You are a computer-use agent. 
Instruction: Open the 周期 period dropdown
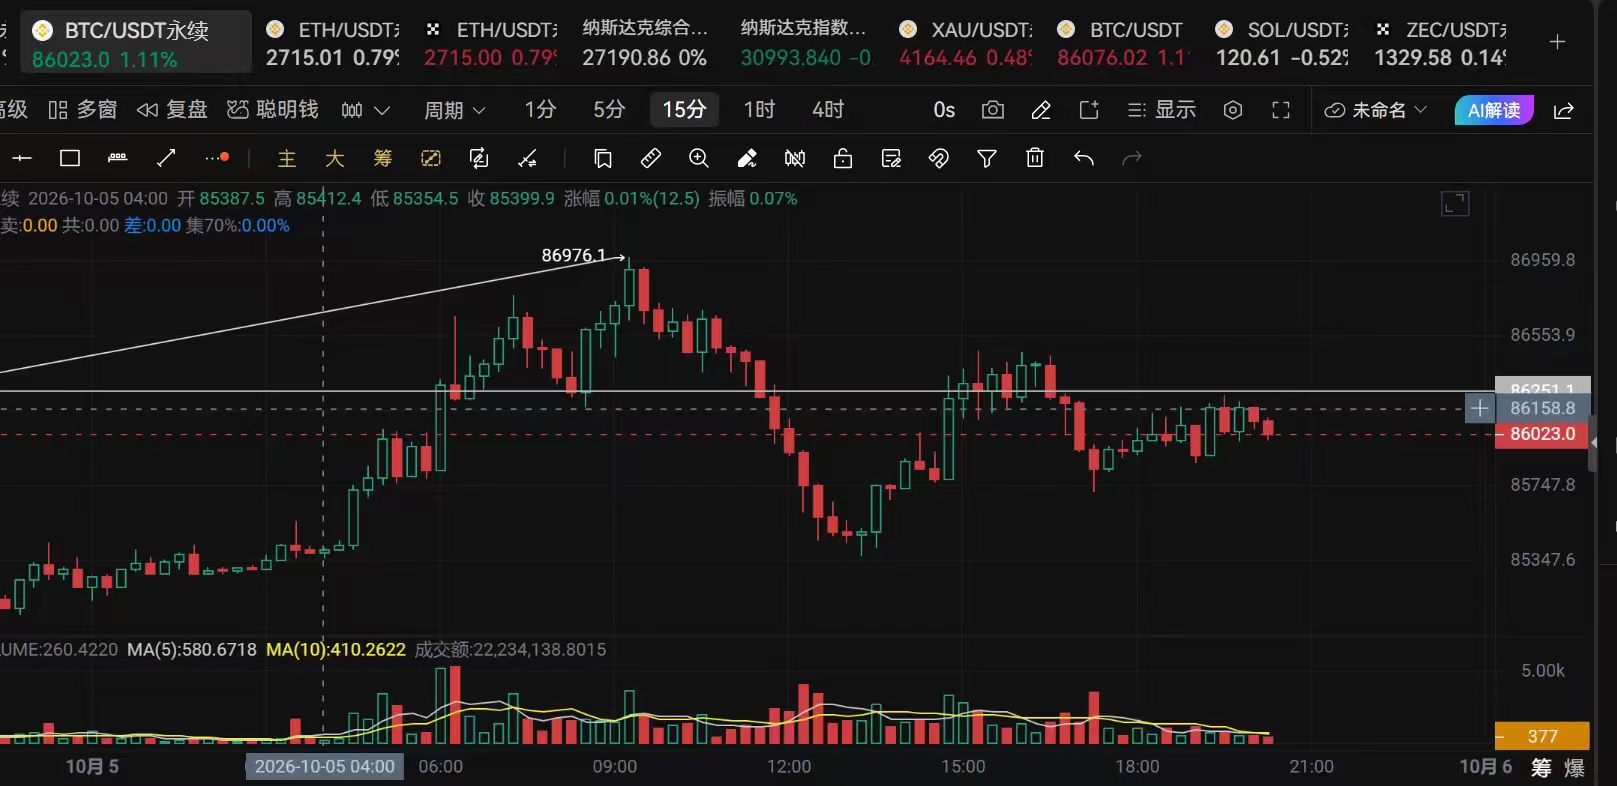tap(455, 110)
